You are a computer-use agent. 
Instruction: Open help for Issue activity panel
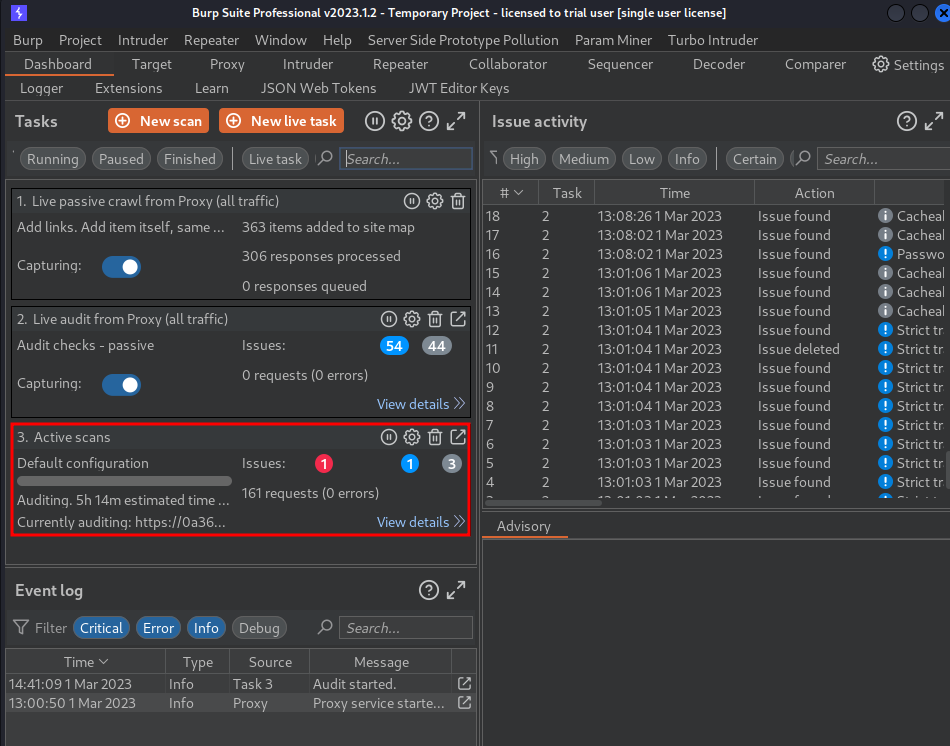click(906, 121)
